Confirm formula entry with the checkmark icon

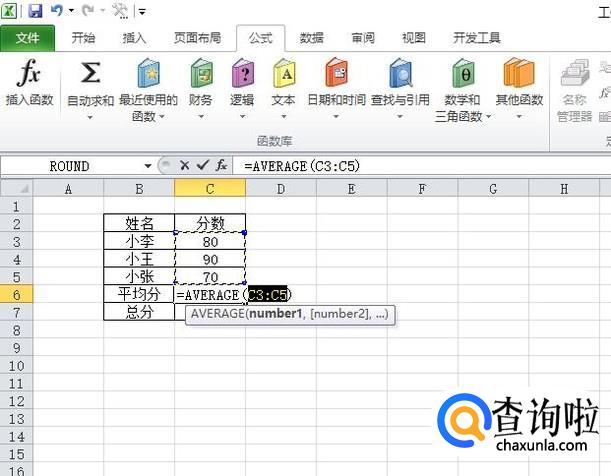(203, 166)
